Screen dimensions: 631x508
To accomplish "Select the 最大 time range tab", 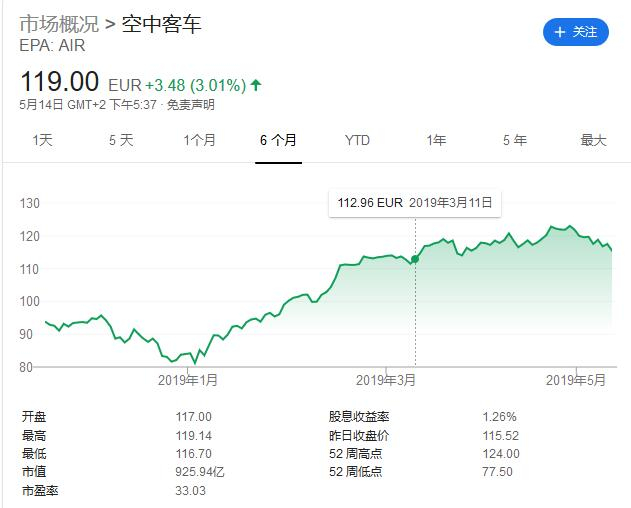I will [594, 140].
